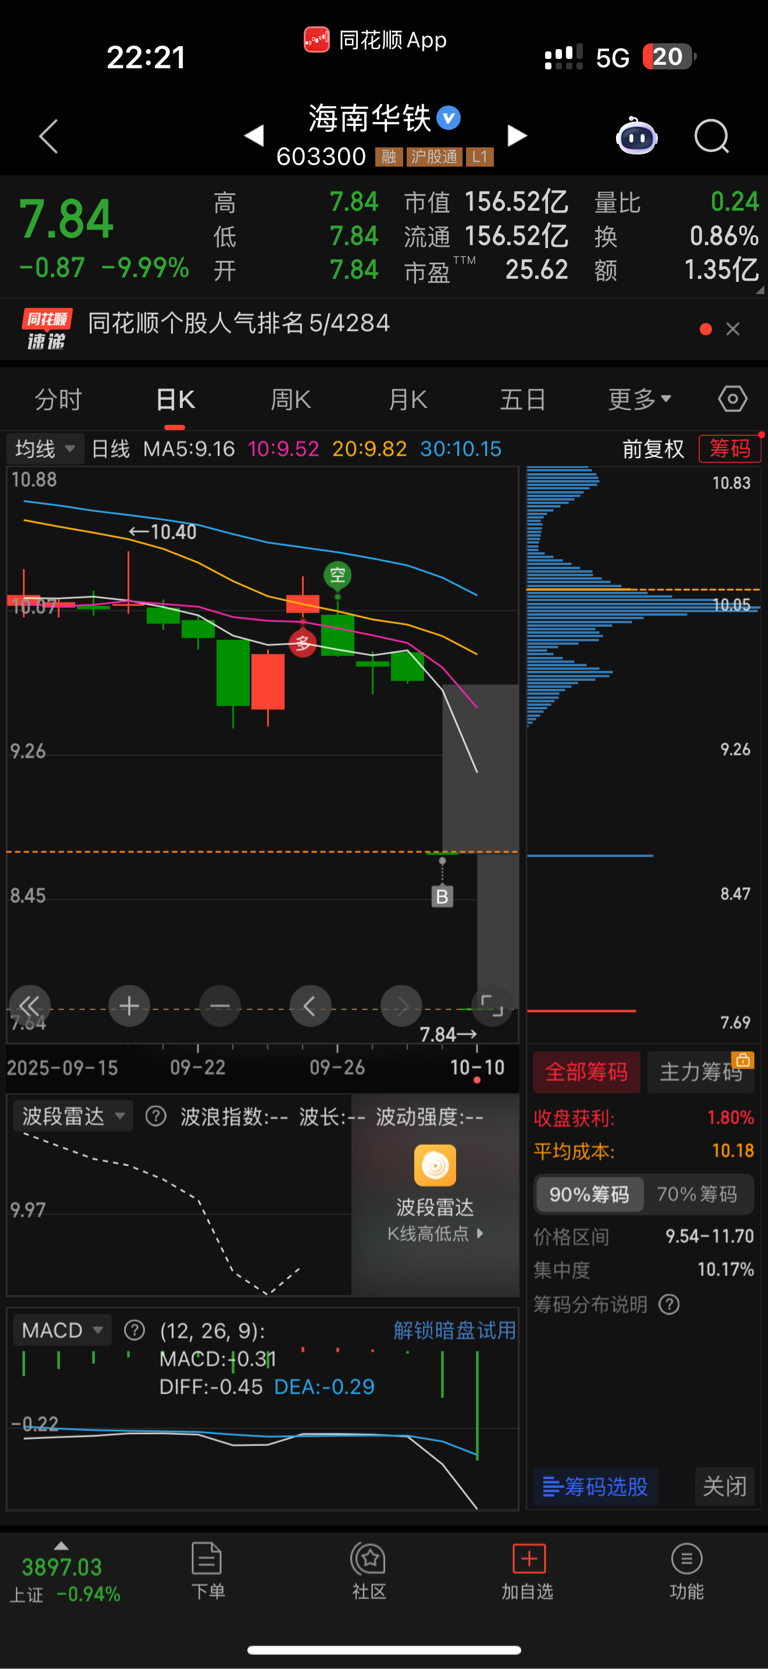Tap the L1 data level tag
The image size is (768, 1669).
click(x=480, y=157)
